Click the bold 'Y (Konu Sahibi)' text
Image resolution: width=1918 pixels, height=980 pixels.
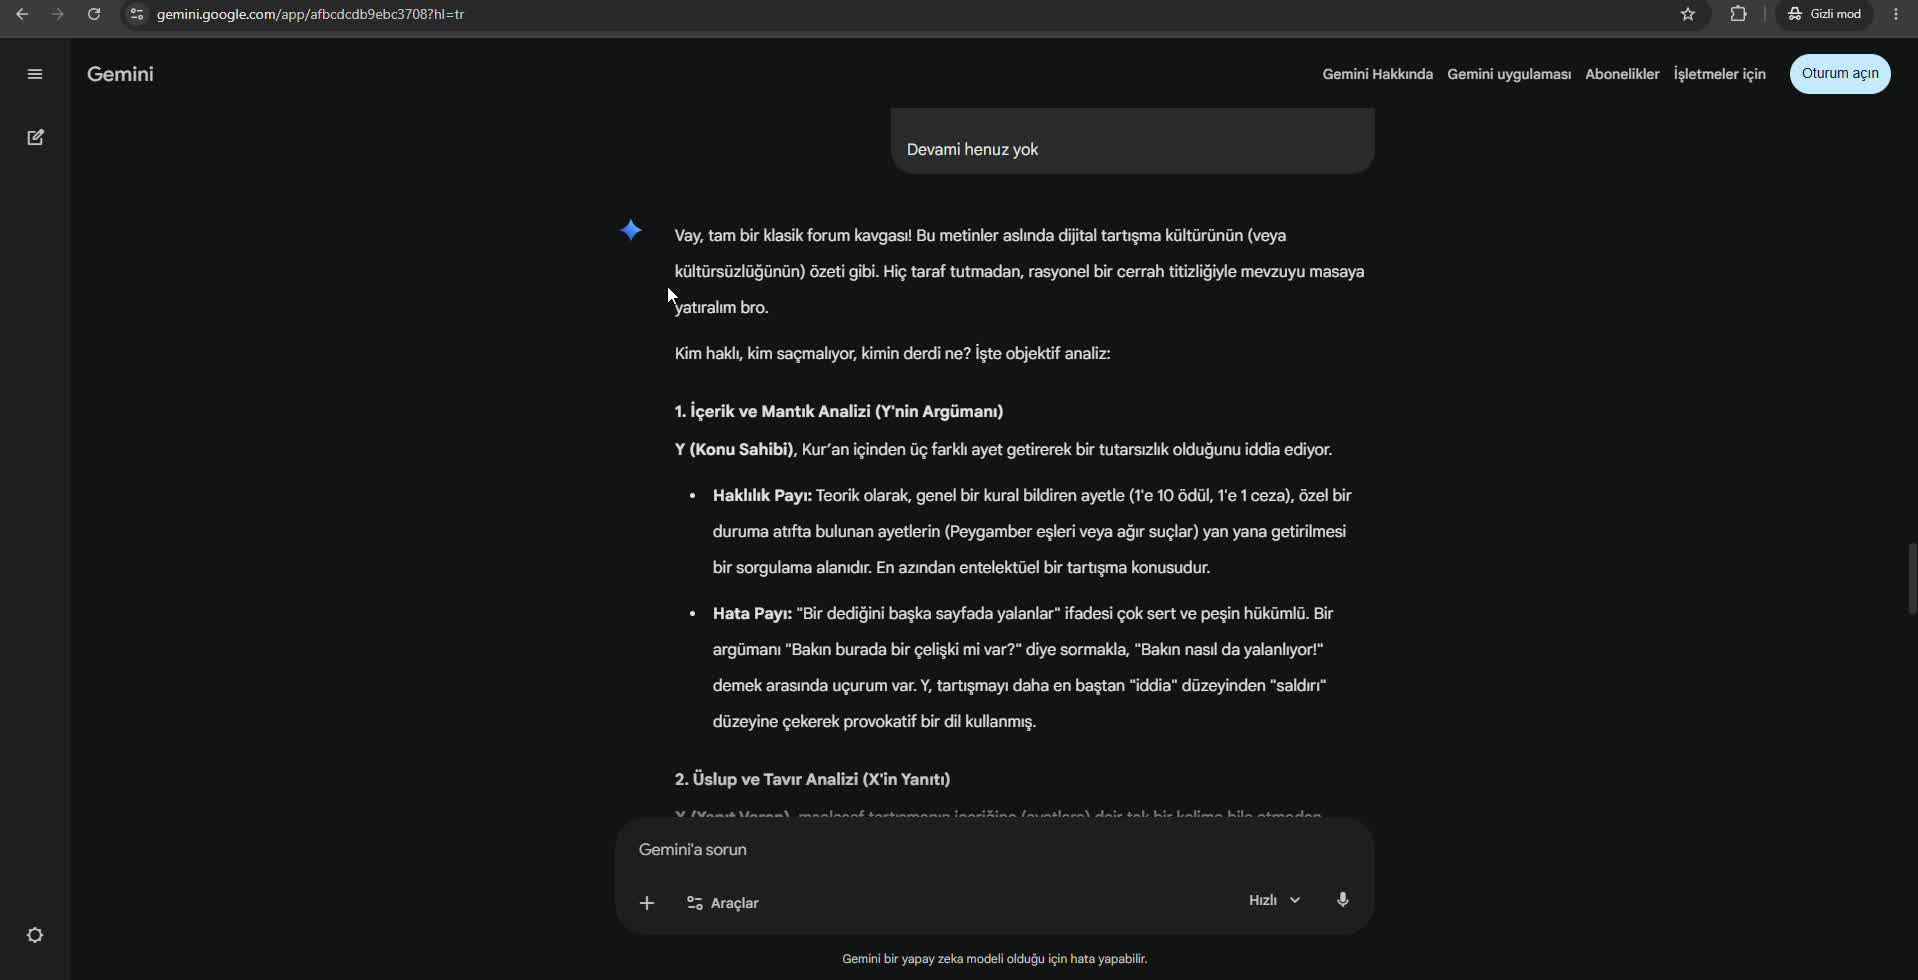click(x=734, y=449)
